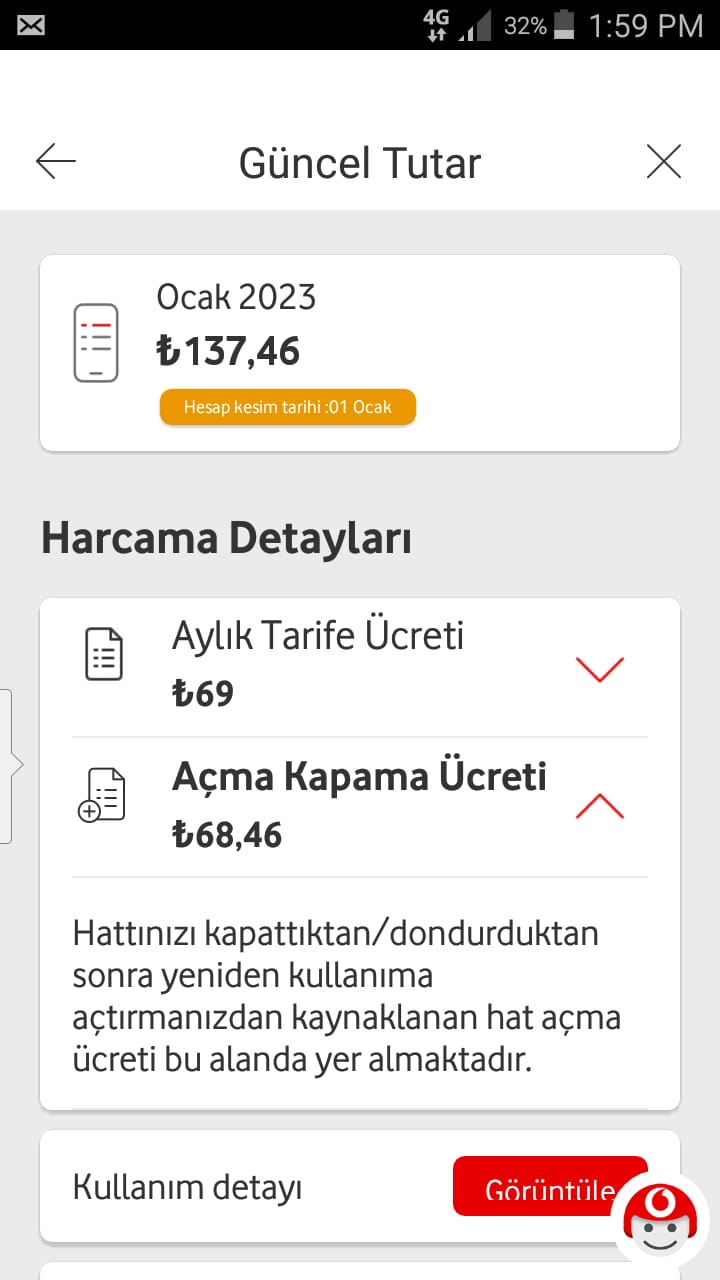720x1280 pixels.
Task: Tap the 4G signal indicator
Action: tap(436, 25)
